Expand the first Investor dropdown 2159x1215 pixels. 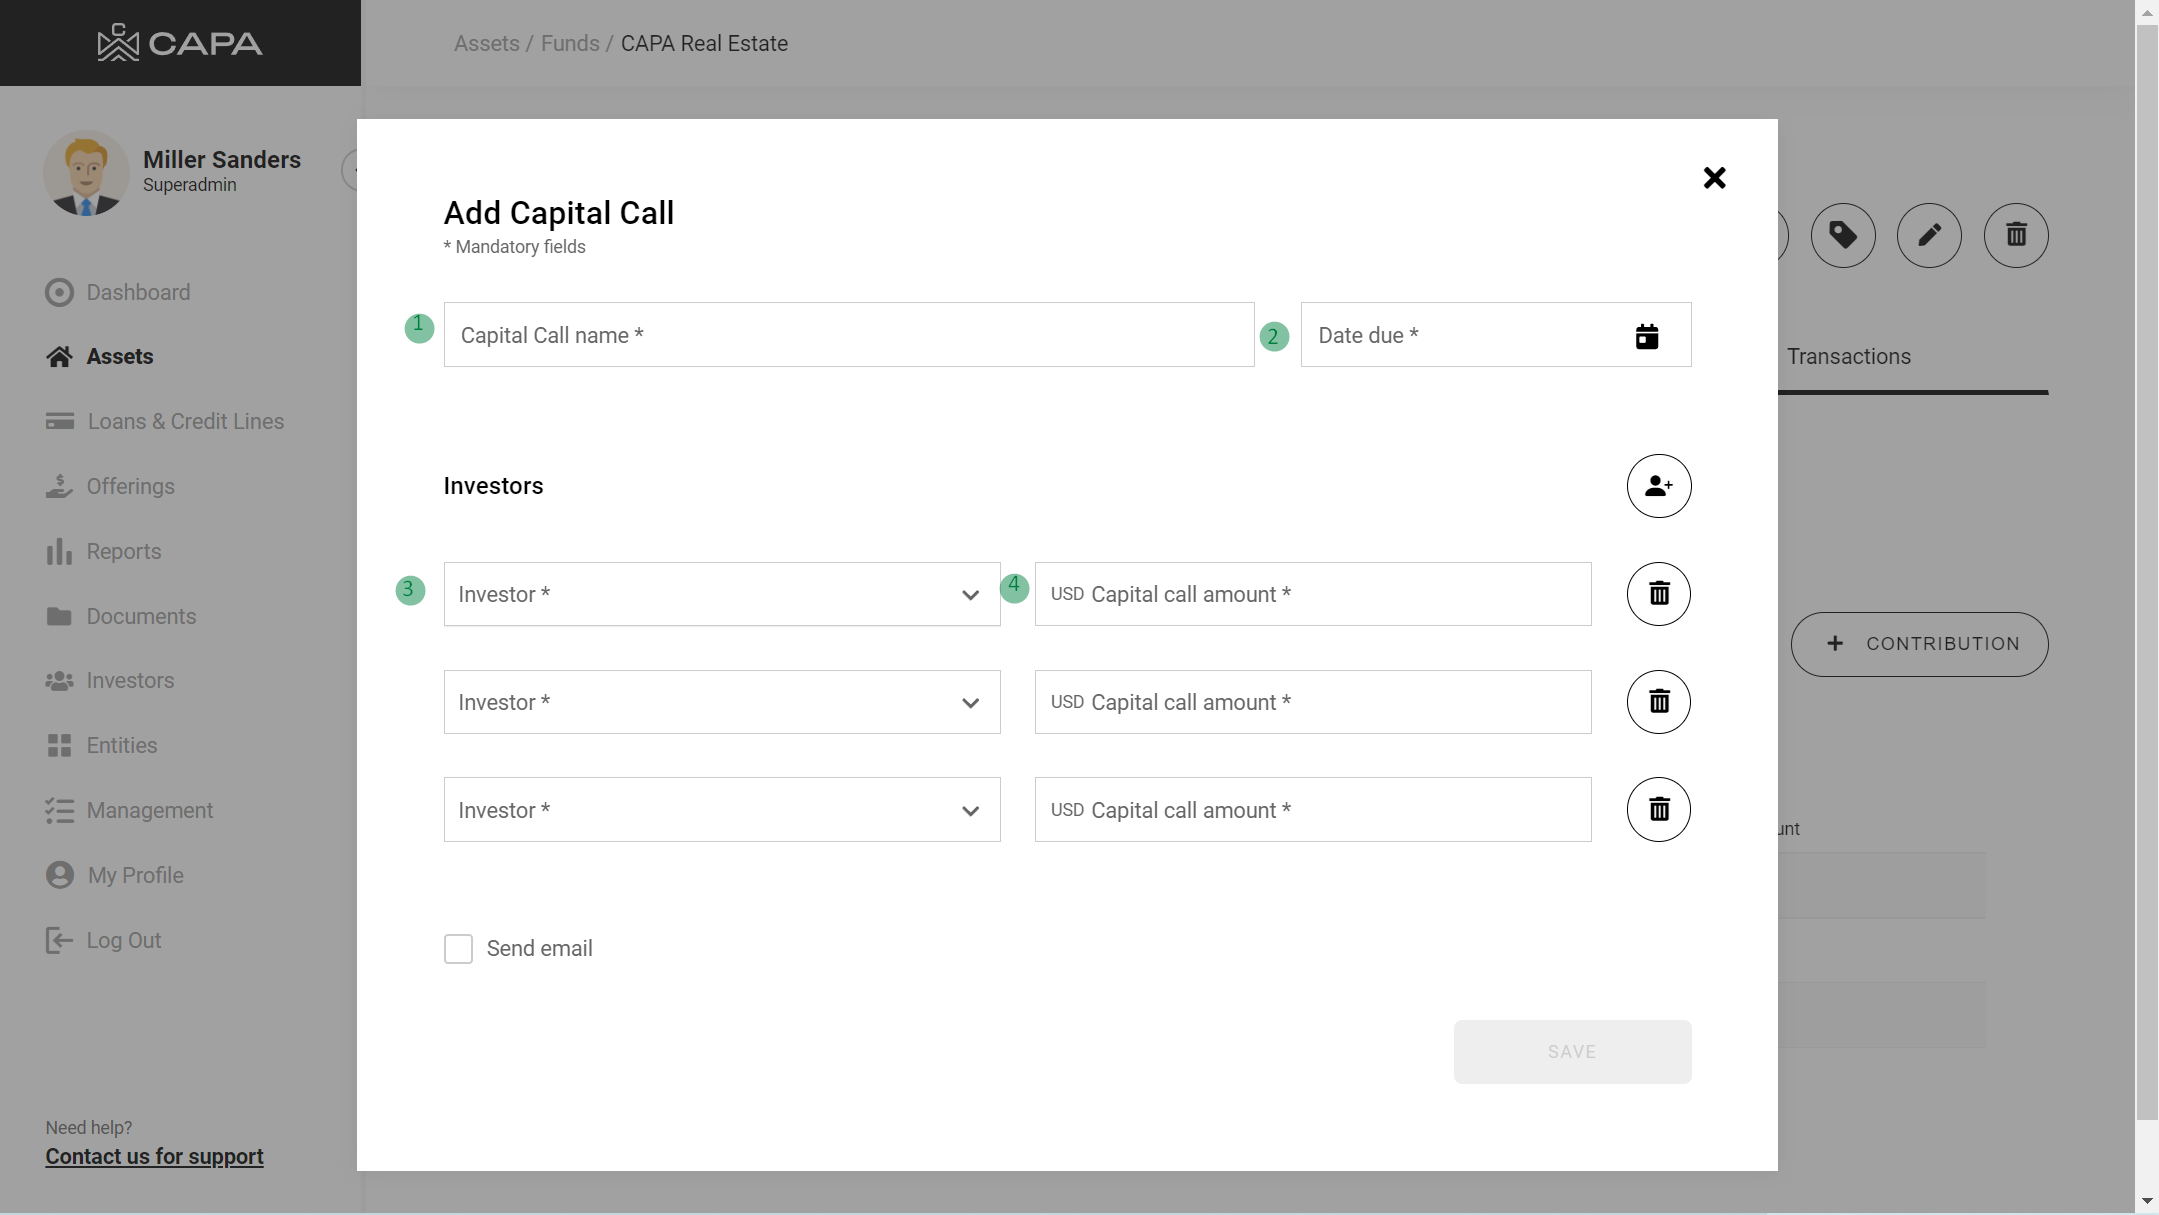[x=721, y=595]
